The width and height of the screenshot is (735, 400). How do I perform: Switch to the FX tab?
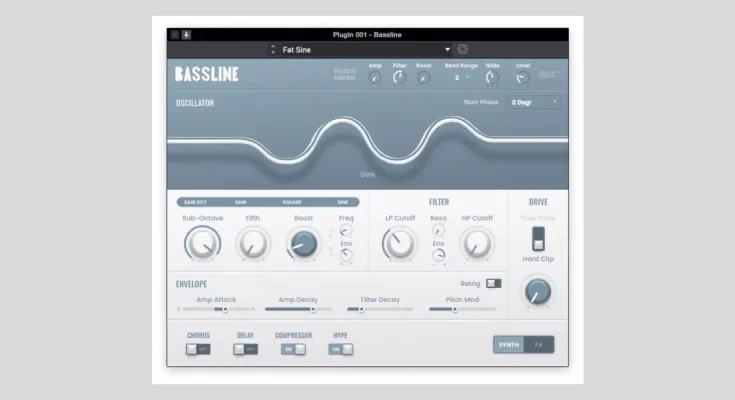[538, 344]
